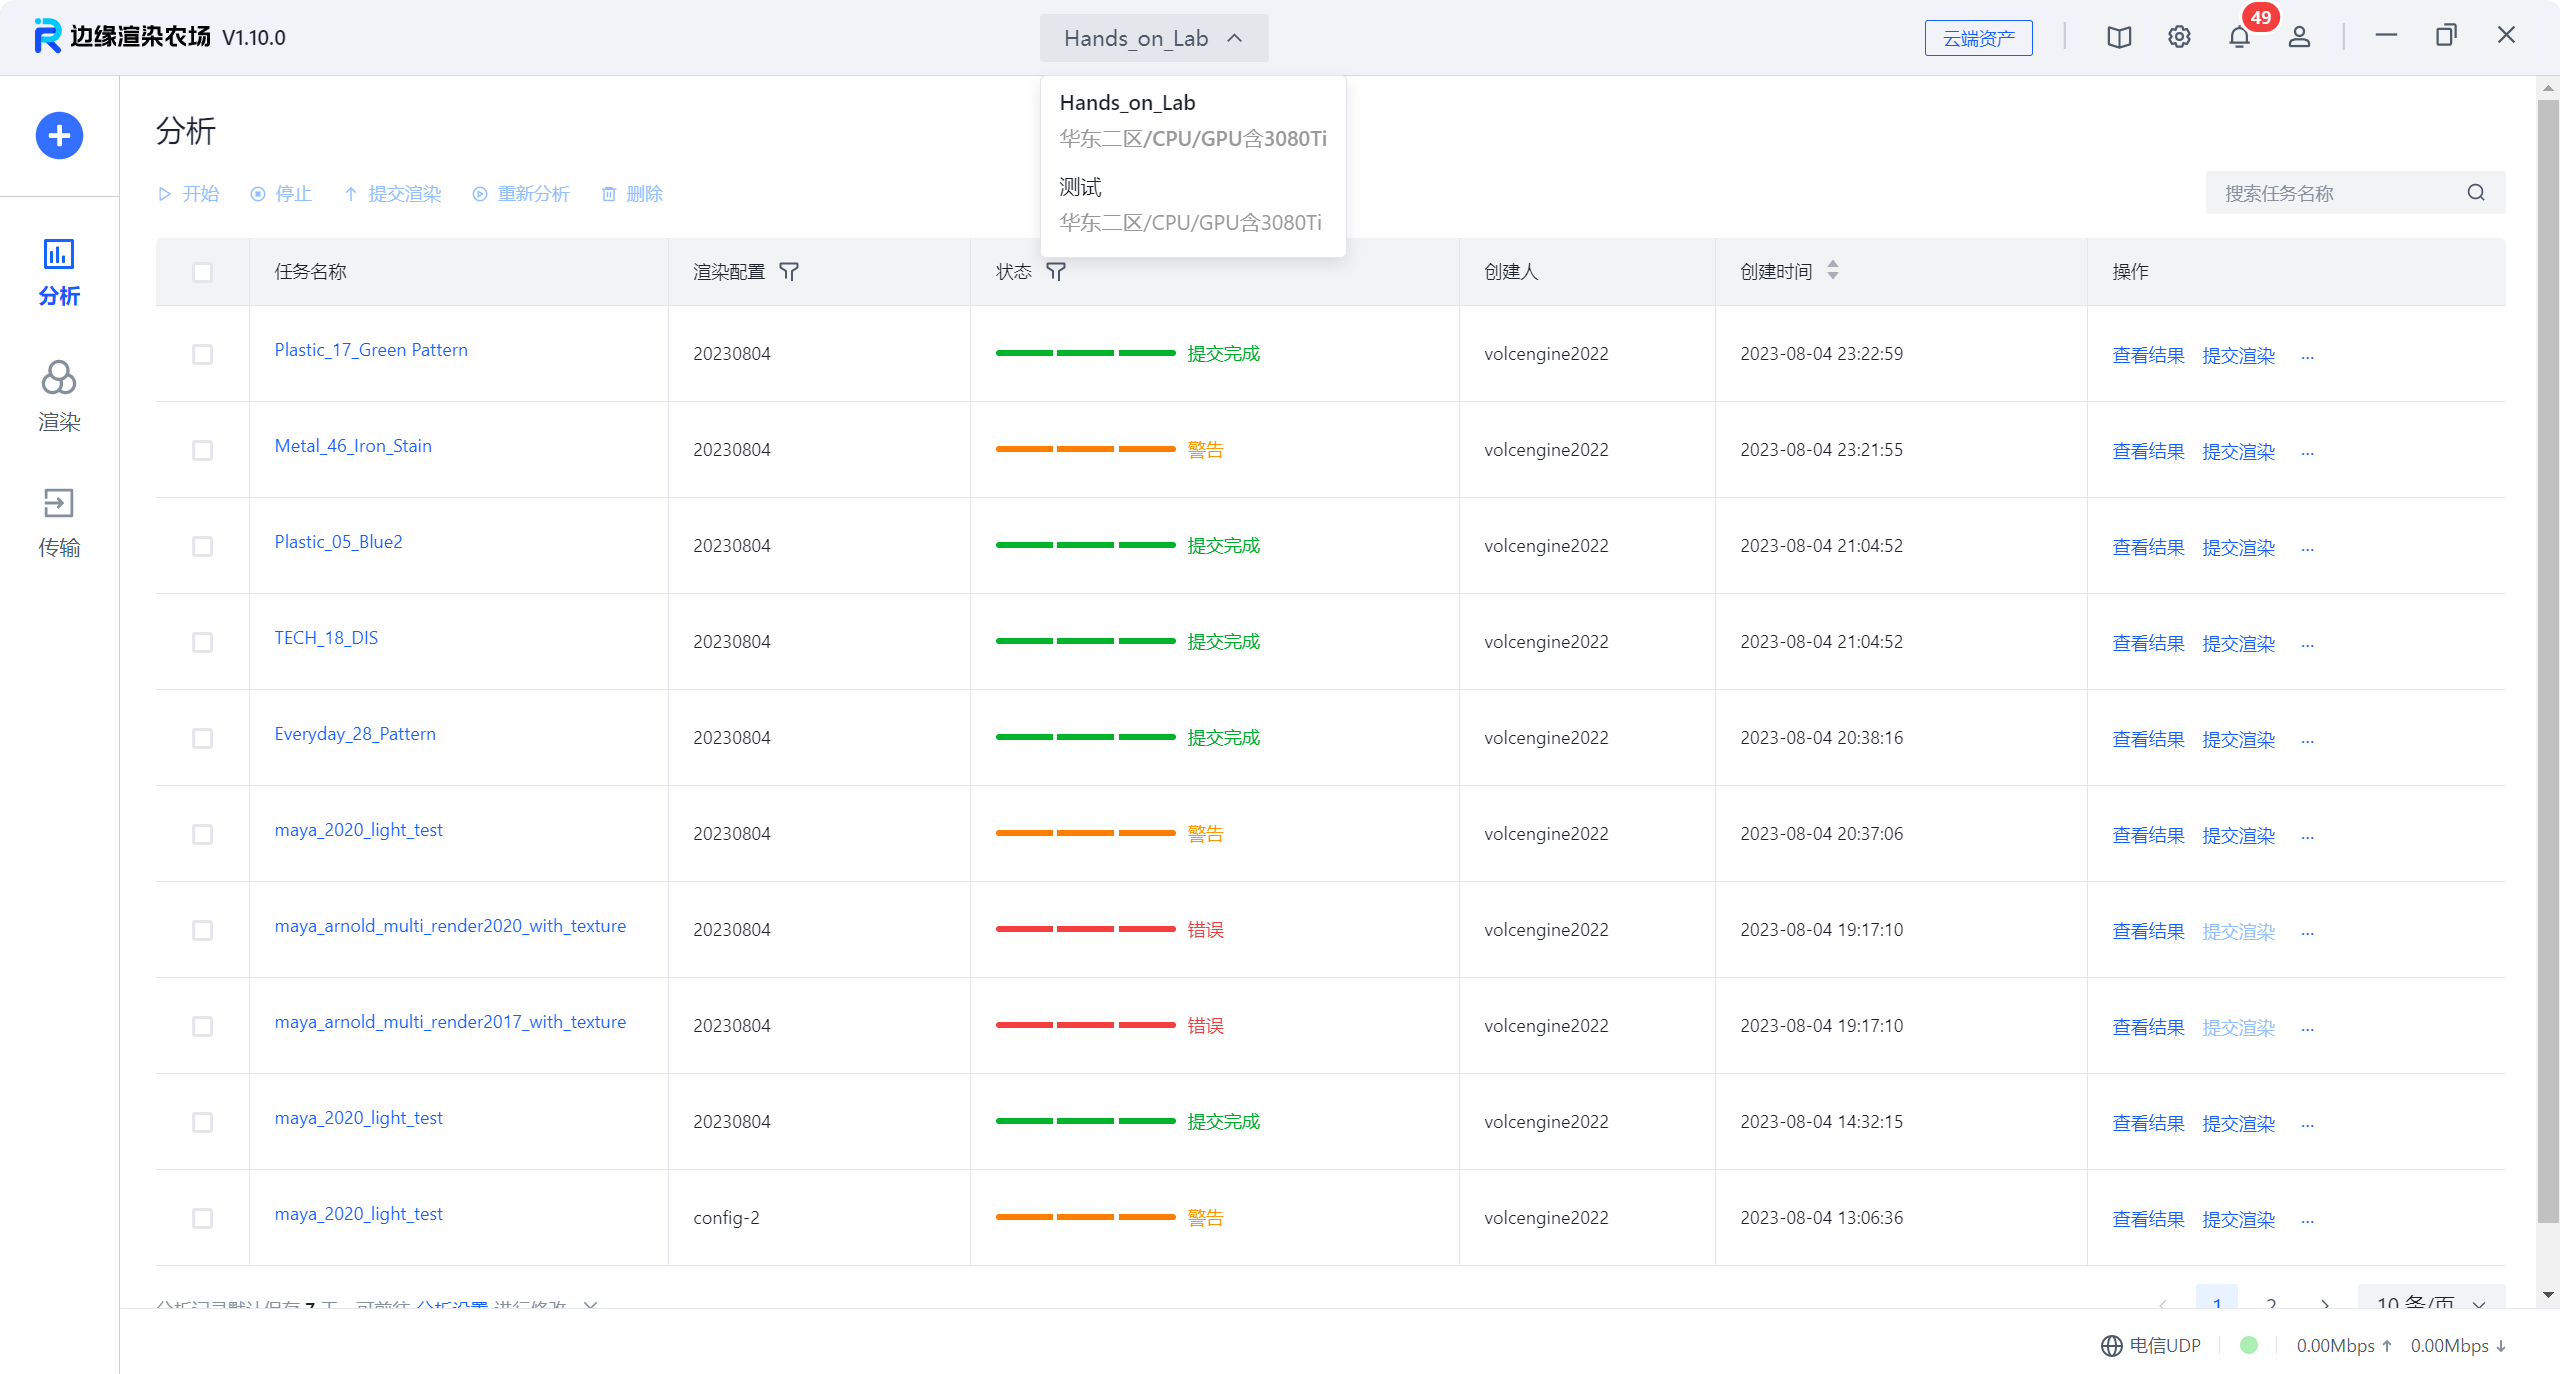This screenshot has width=2560, height=1374.
Task: Open the settings gear icon
Action: 2179,37
